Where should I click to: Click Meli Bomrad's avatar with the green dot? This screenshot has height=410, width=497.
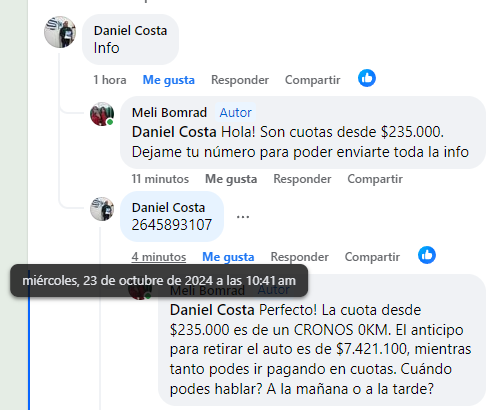pyautogui.click(x=102, y=114)
